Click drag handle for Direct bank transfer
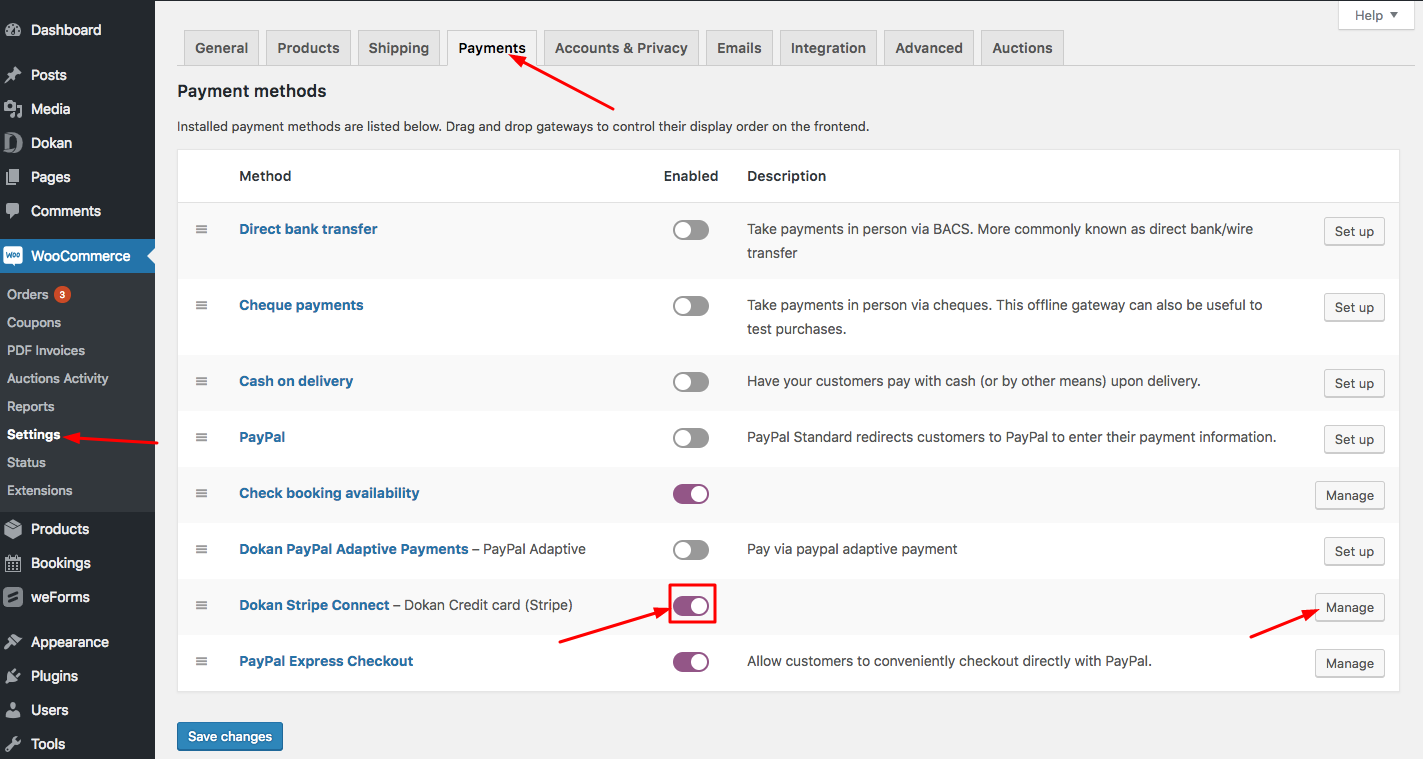The width and height of the screenshot is (1423, 759). (201, 229)
